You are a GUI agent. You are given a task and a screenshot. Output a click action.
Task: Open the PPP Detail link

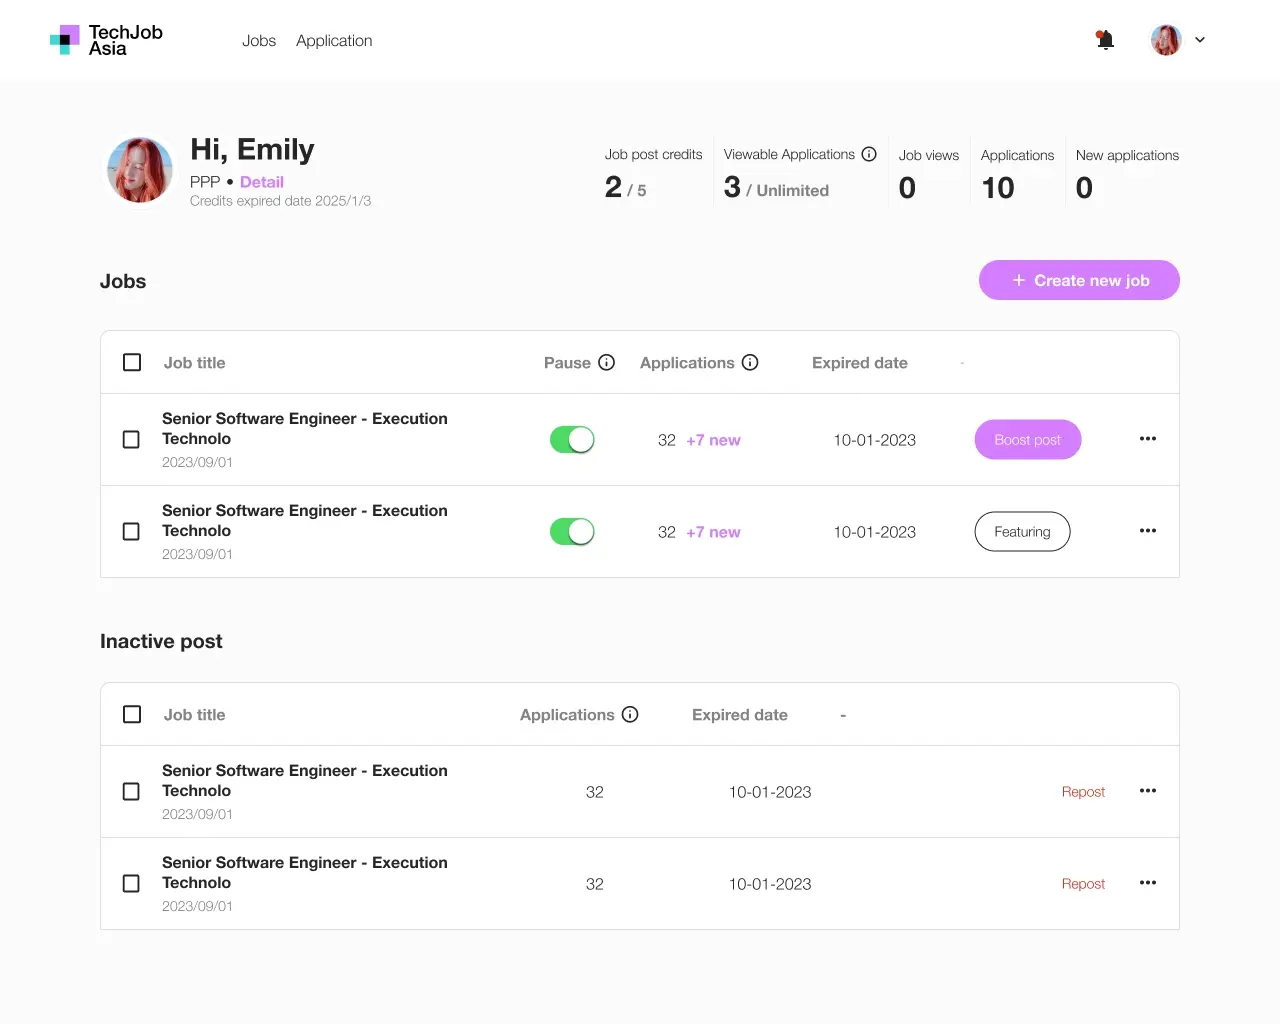(262, 182)
